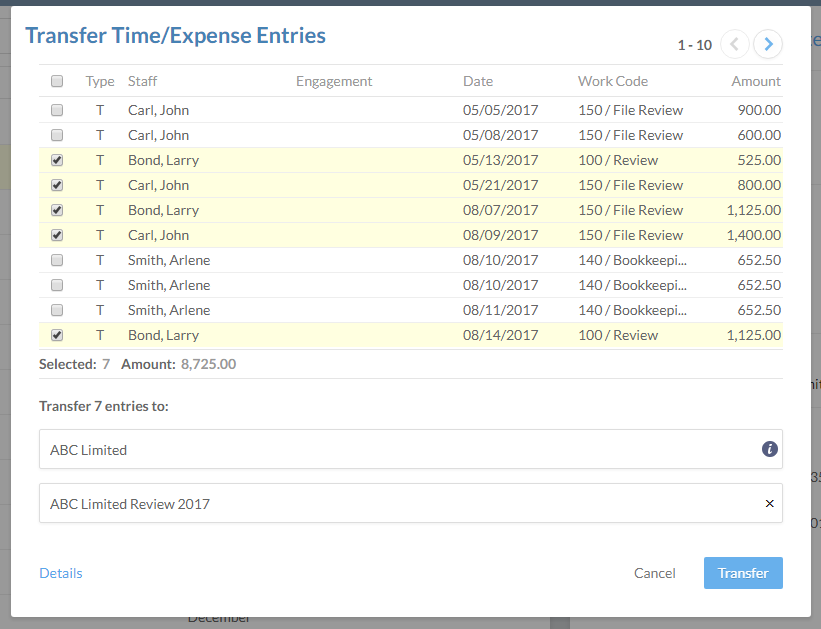Image resolution: width=821 pixels, height=629 pixels.
Task: Sort by the Amount column header
Action: click(755, 82)
